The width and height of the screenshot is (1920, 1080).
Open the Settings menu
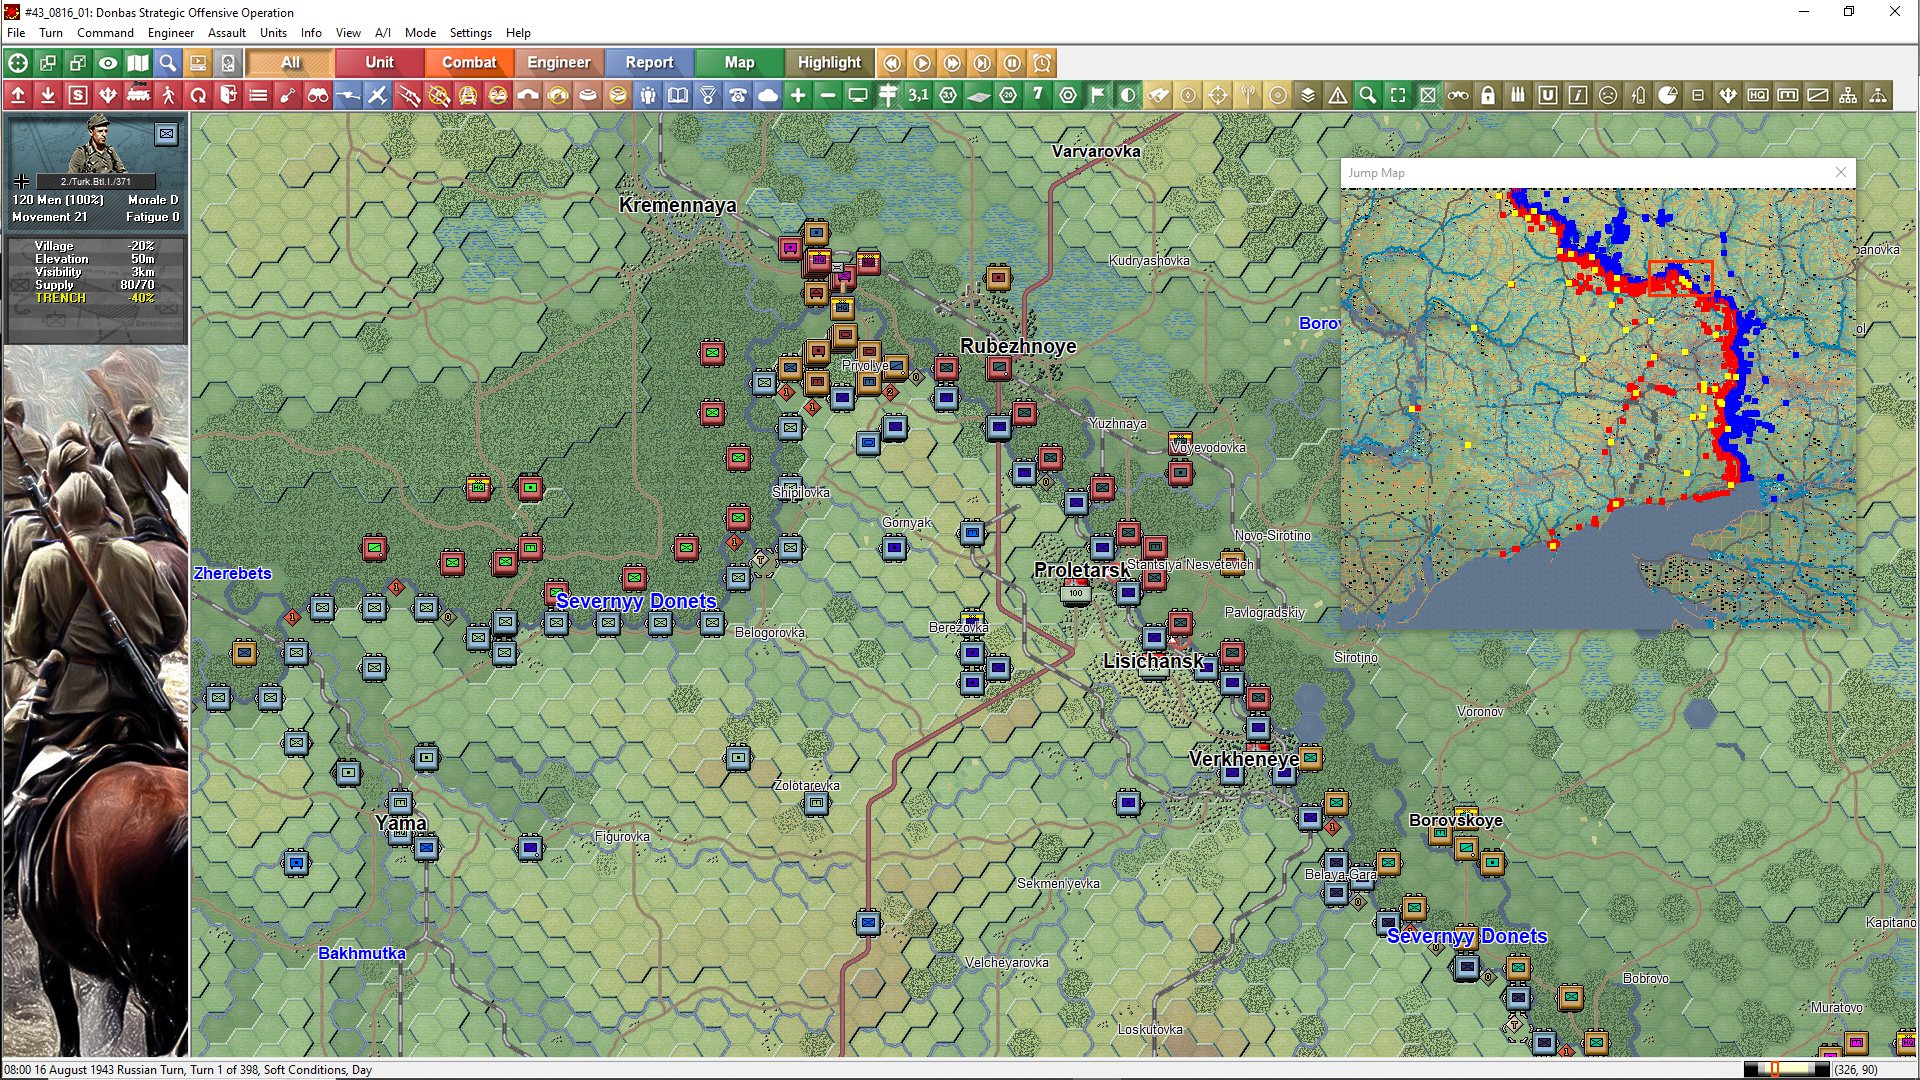[x=470, y=33]
